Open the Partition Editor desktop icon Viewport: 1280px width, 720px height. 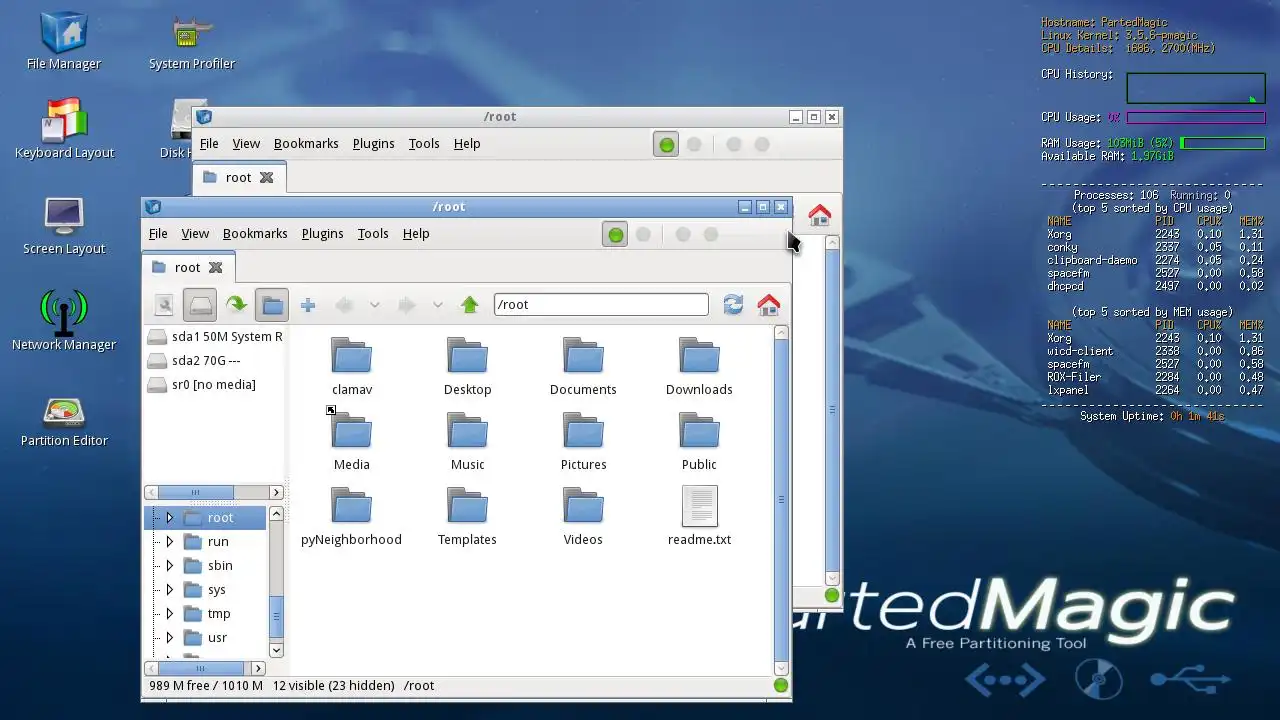[x=64, y=421]
